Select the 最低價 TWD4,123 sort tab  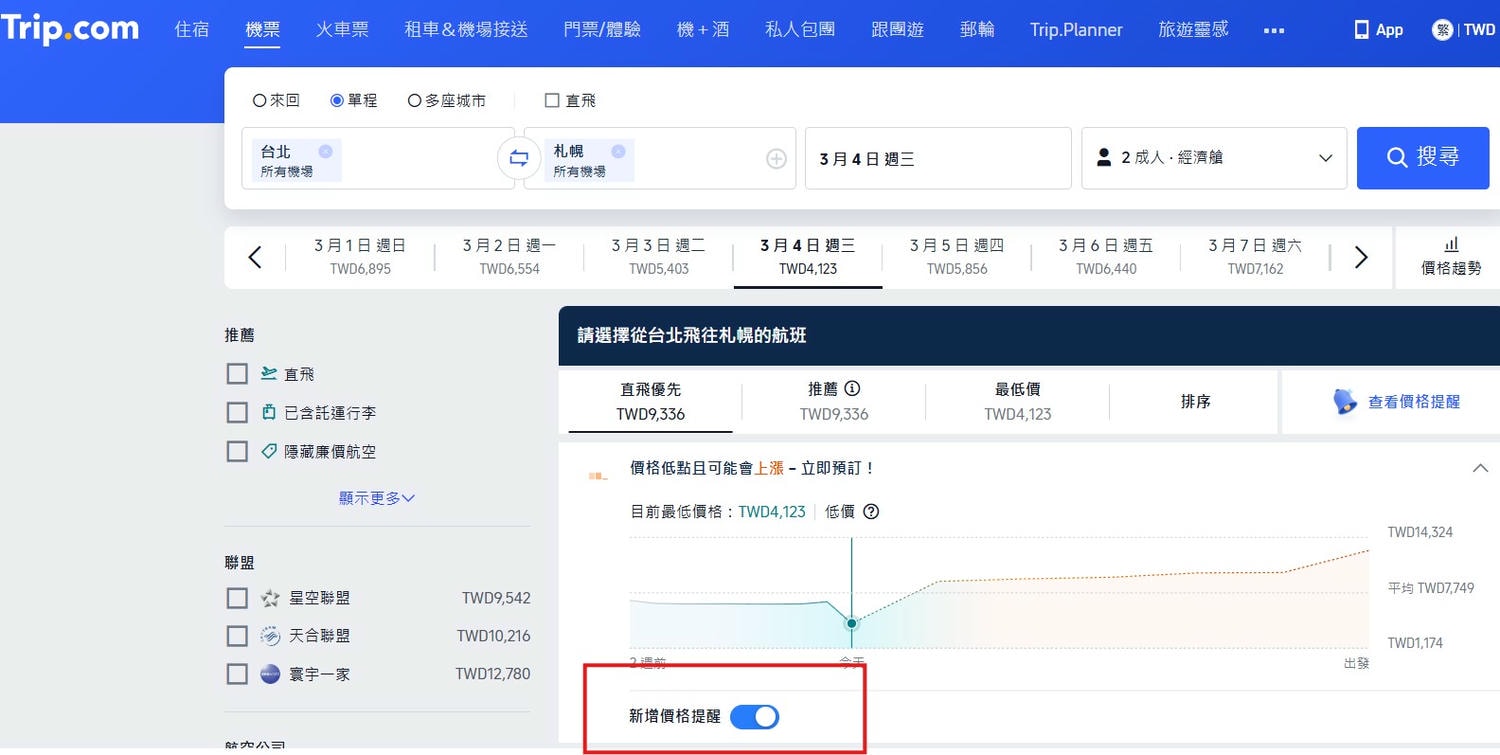coord(1018,401)
